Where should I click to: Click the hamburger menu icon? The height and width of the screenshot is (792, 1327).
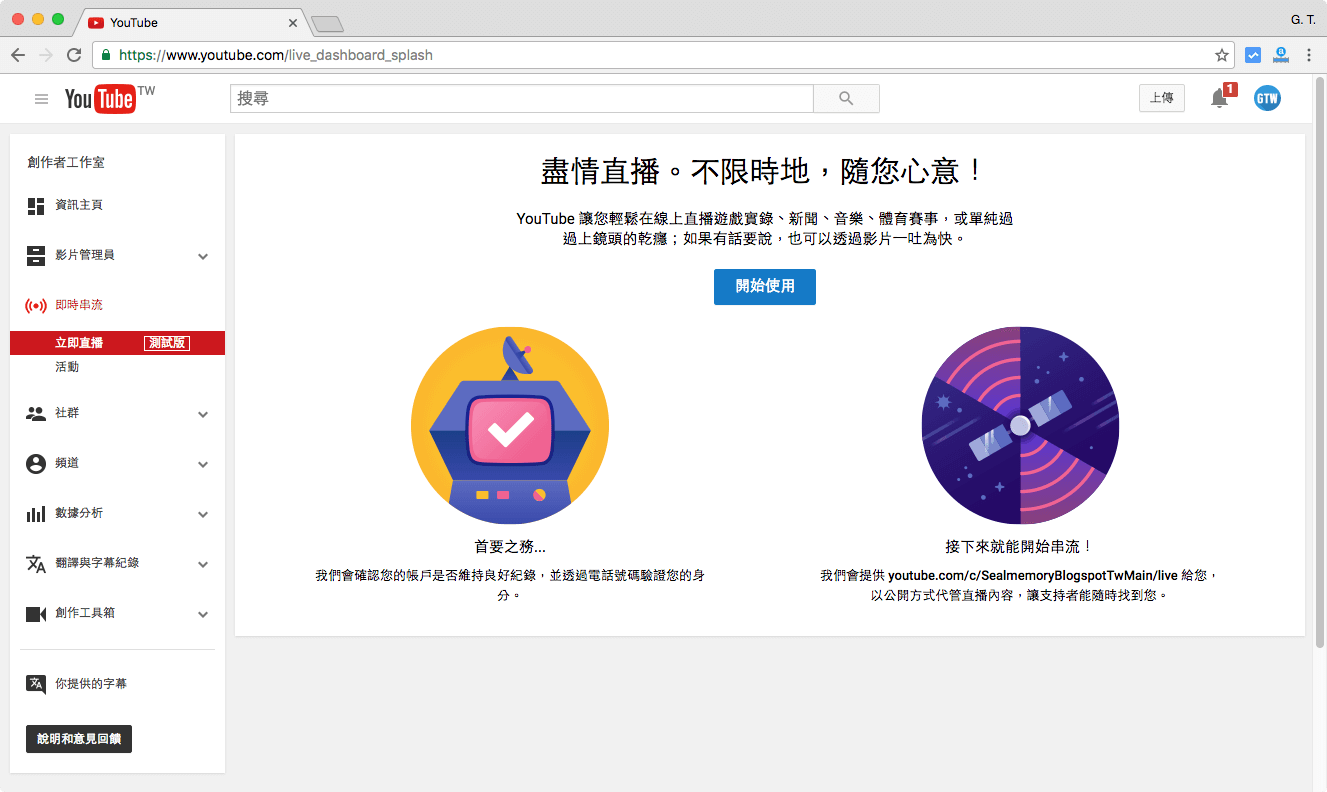[x=41, y=98]
